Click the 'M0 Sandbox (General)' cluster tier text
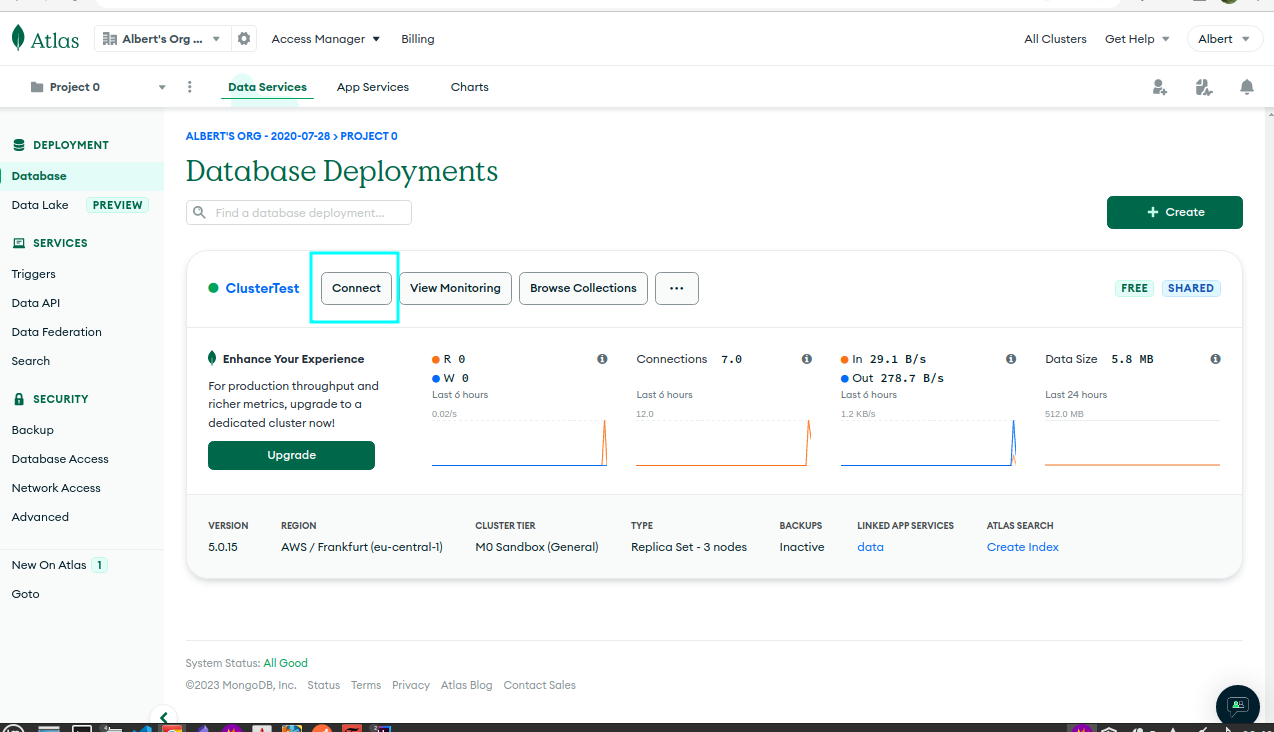 click(x=537, y=547)
